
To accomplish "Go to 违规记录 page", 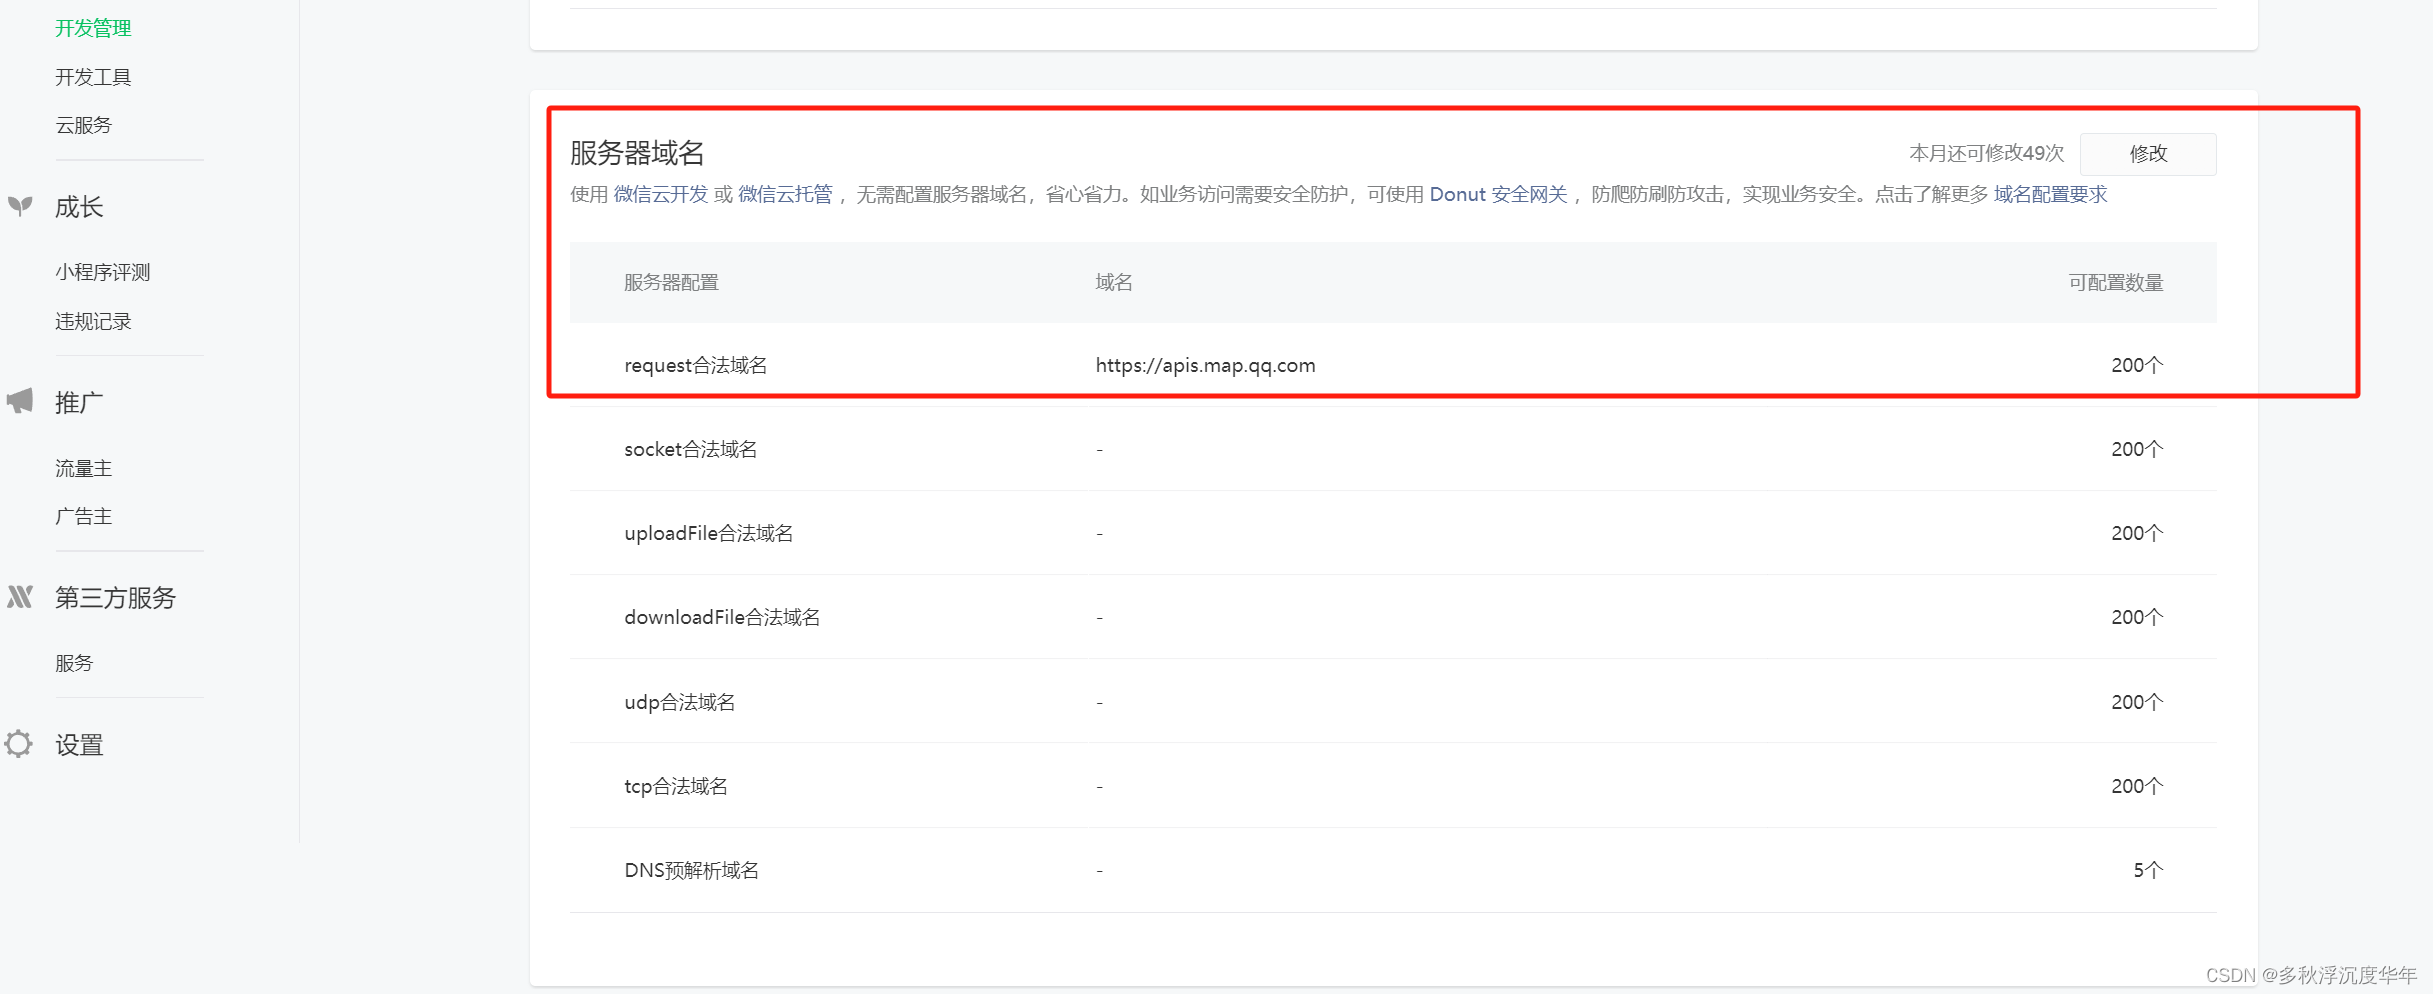I will 93,321.
